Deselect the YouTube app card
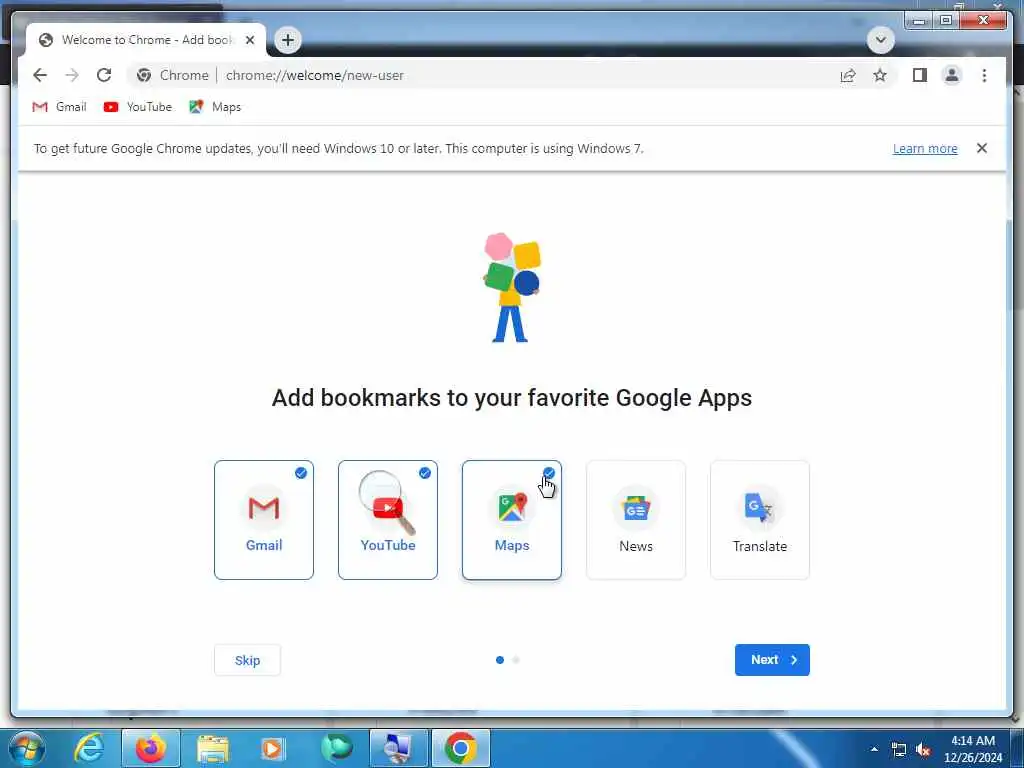1024x768 pixels. (x=388, y=520)
